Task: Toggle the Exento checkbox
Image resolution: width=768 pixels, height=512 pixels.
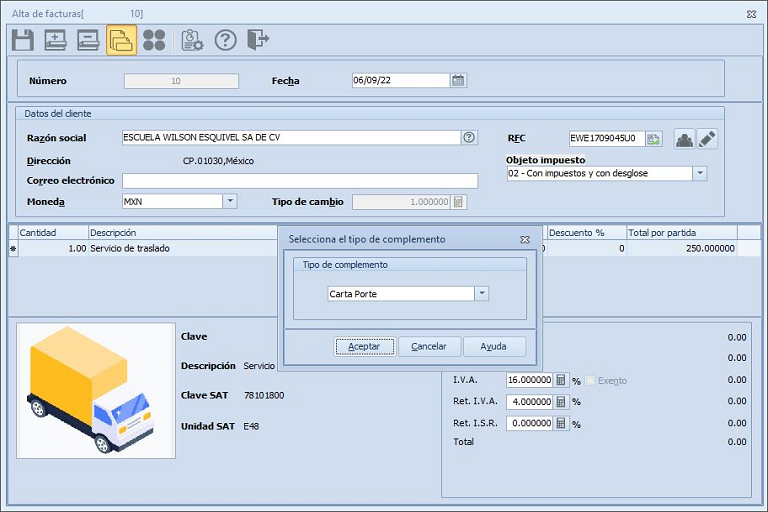Action: (591, 380)
